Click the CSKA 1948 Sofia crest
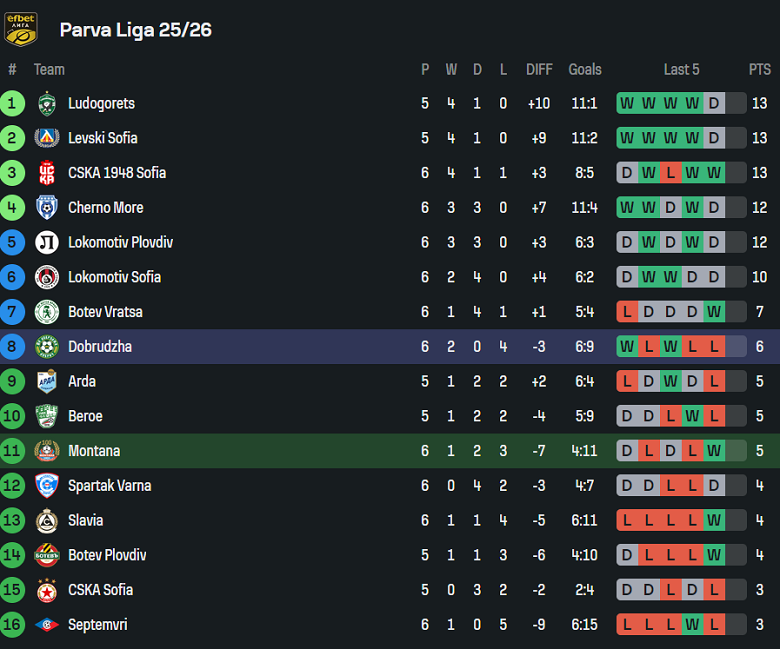This screenshot has width=780, height=649. pyautogui.click(x=46, y=173)
